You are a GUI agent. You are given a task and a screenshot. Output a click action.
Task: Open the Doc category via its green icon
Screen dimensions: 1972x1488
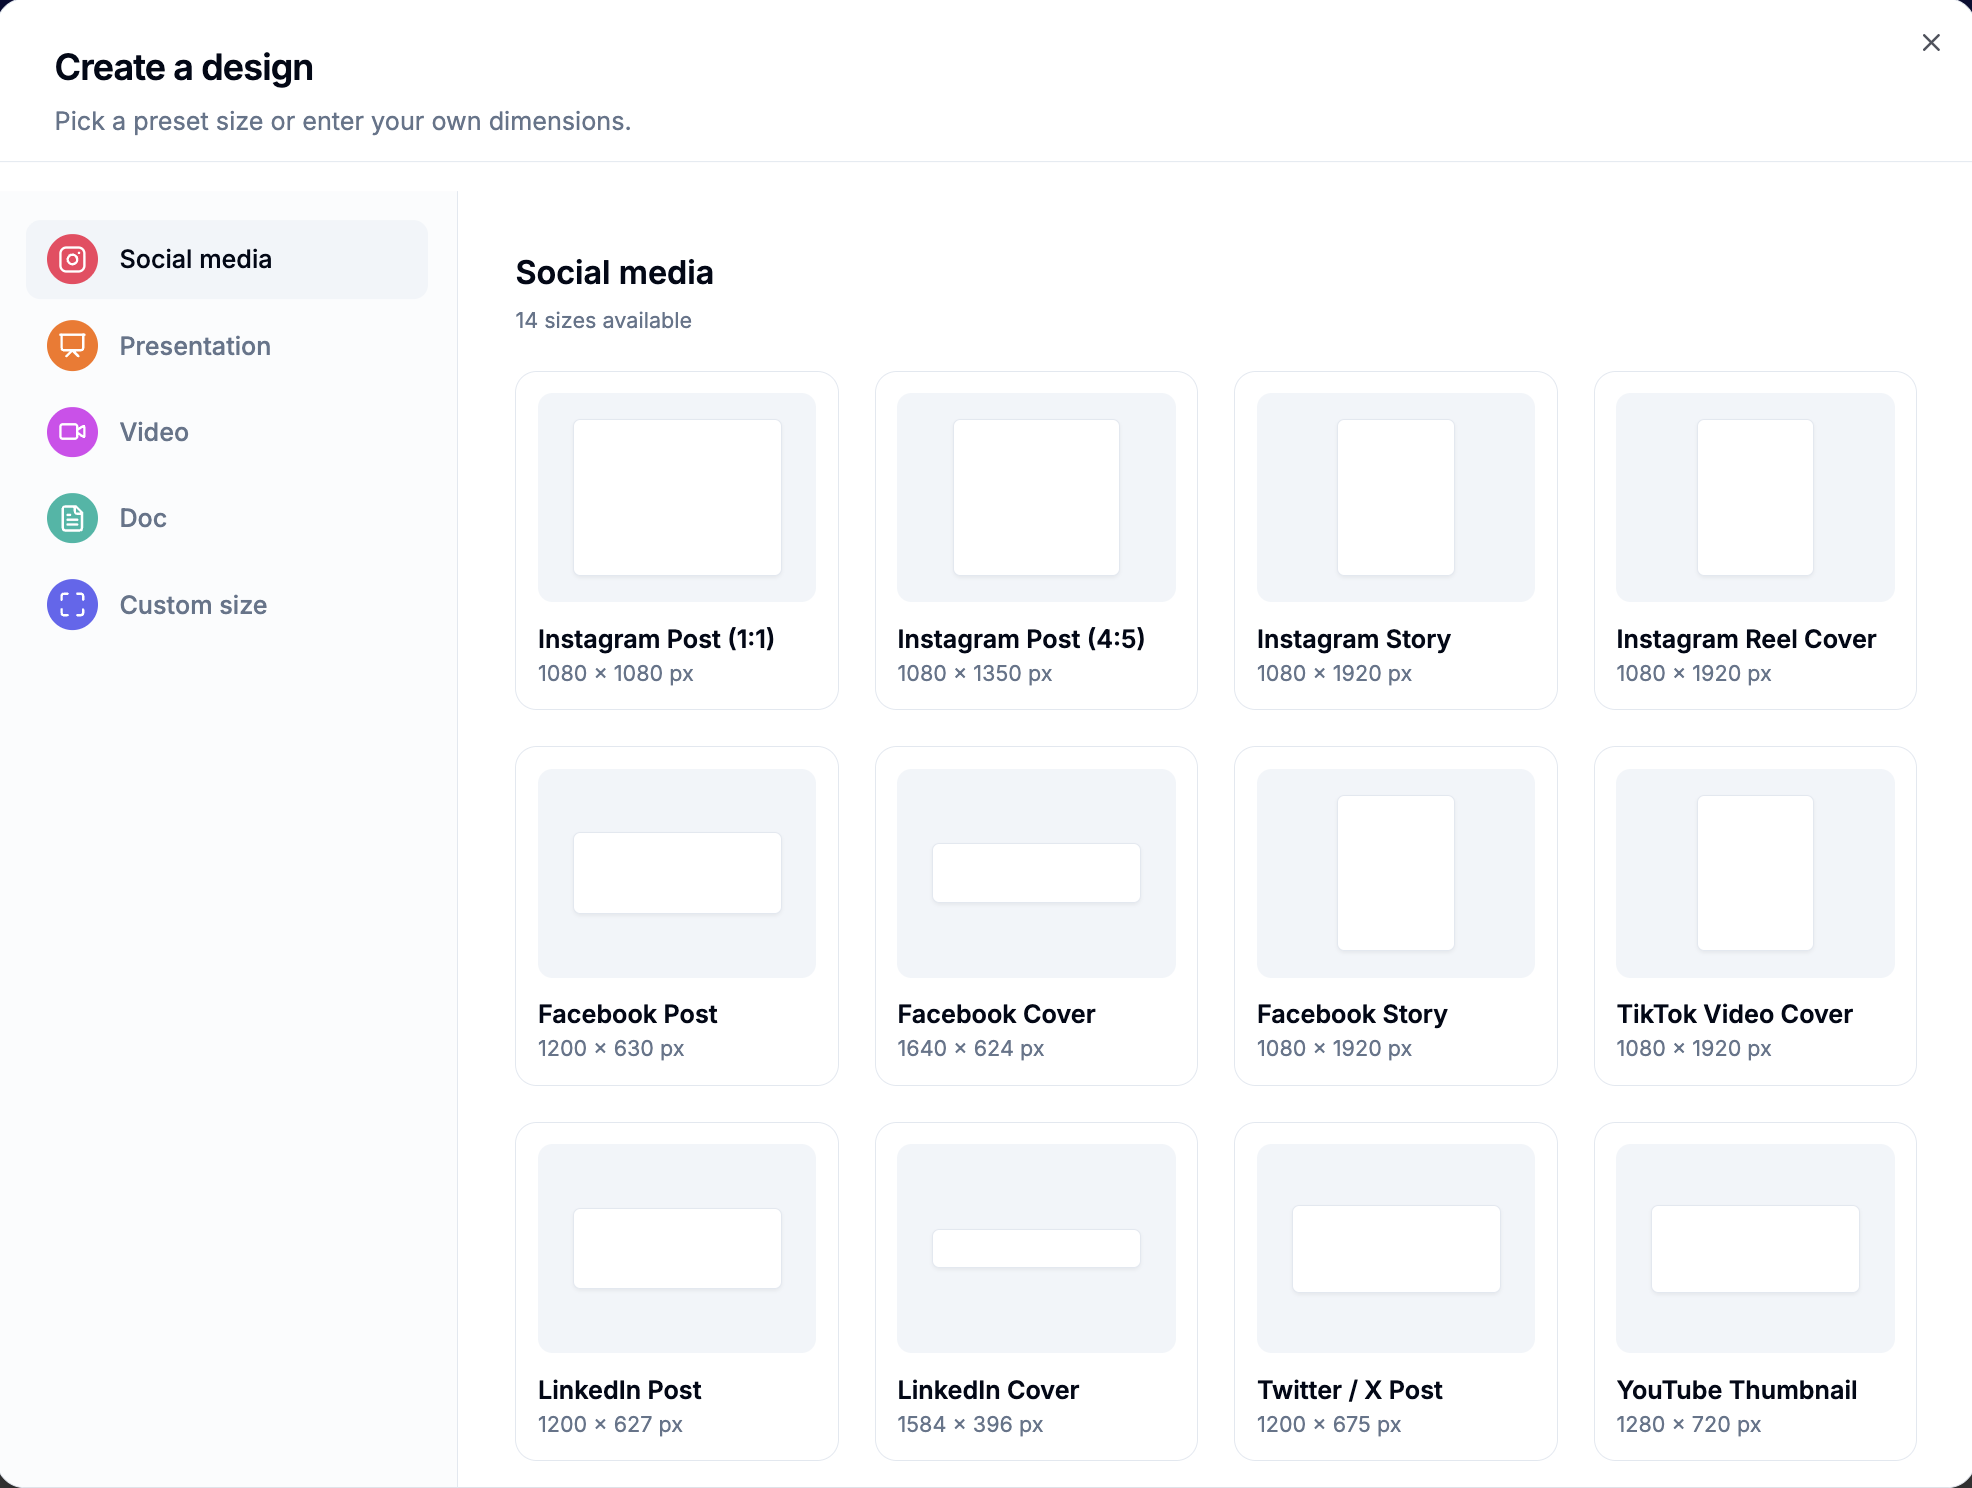pos(71,518)
